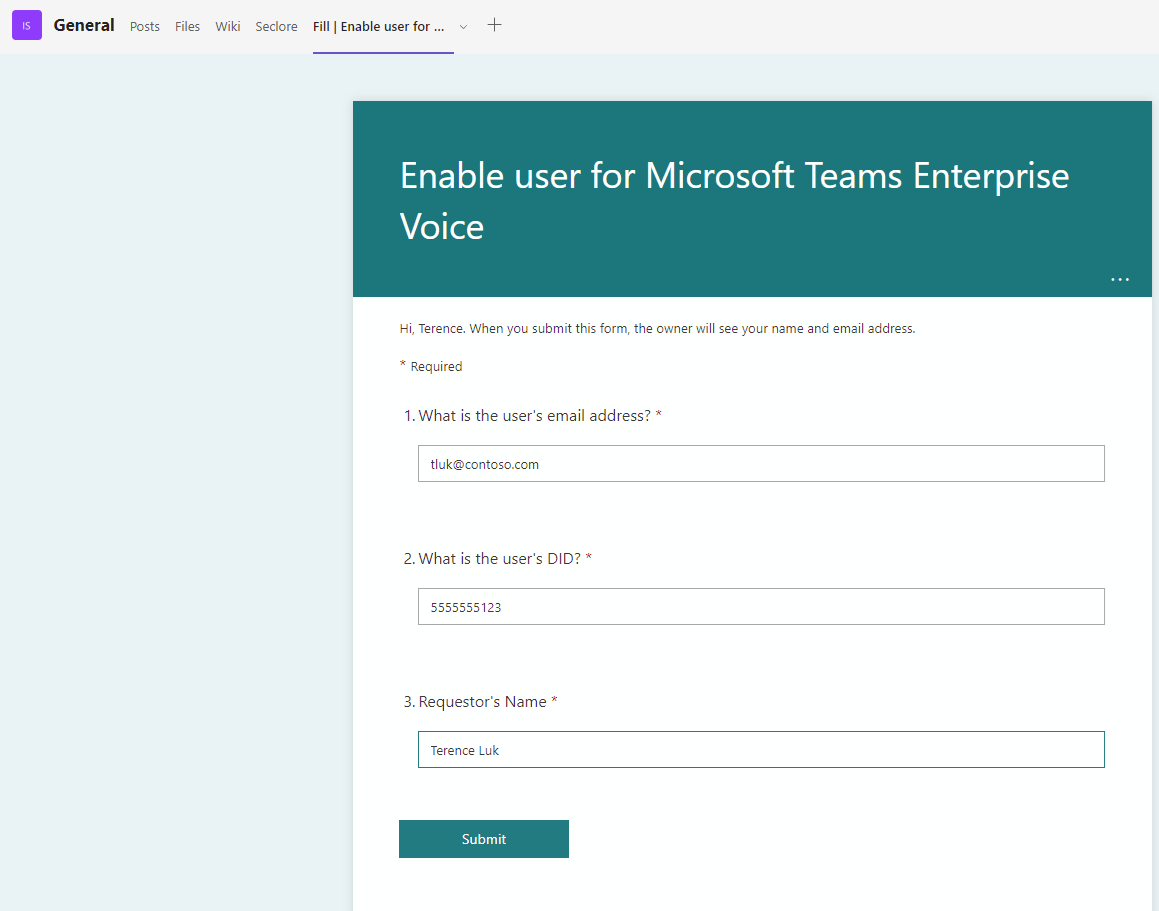Screen dimensions: 1159x911
Task: Click the "What is the user's DID?" label
Action: pyautogui.click(x=499, y=559)
